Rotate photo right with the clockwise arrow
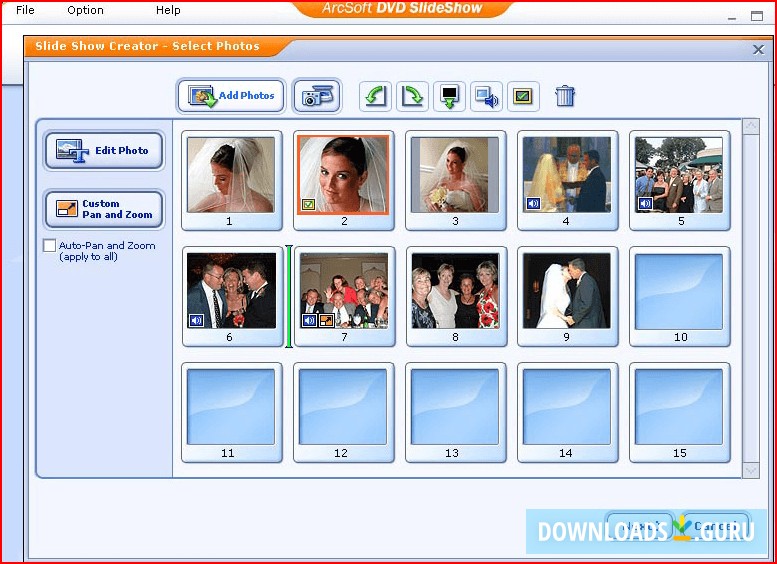This screenshot has height=564, width=777. [412, 96]
